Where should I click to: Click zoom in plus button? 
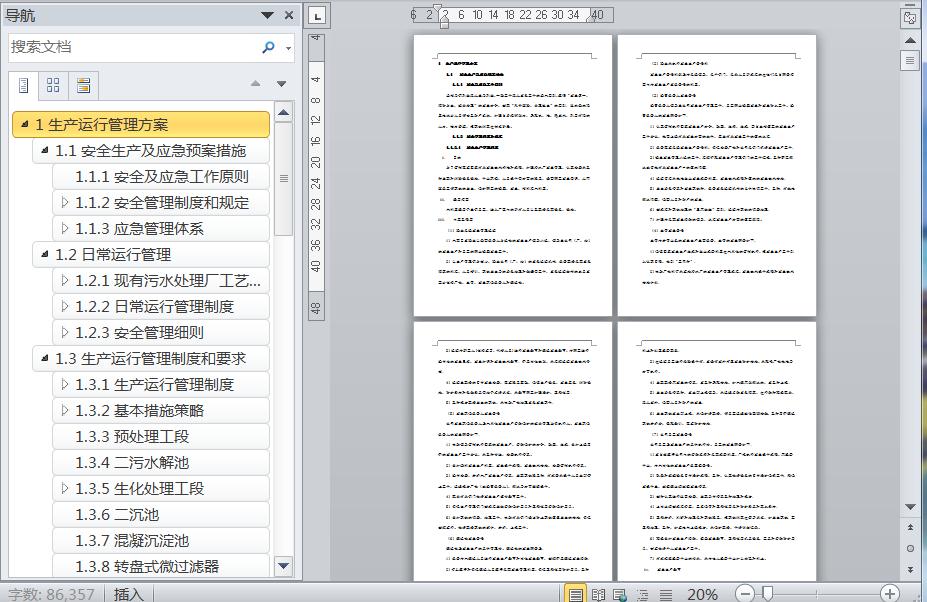coord(889,593)
